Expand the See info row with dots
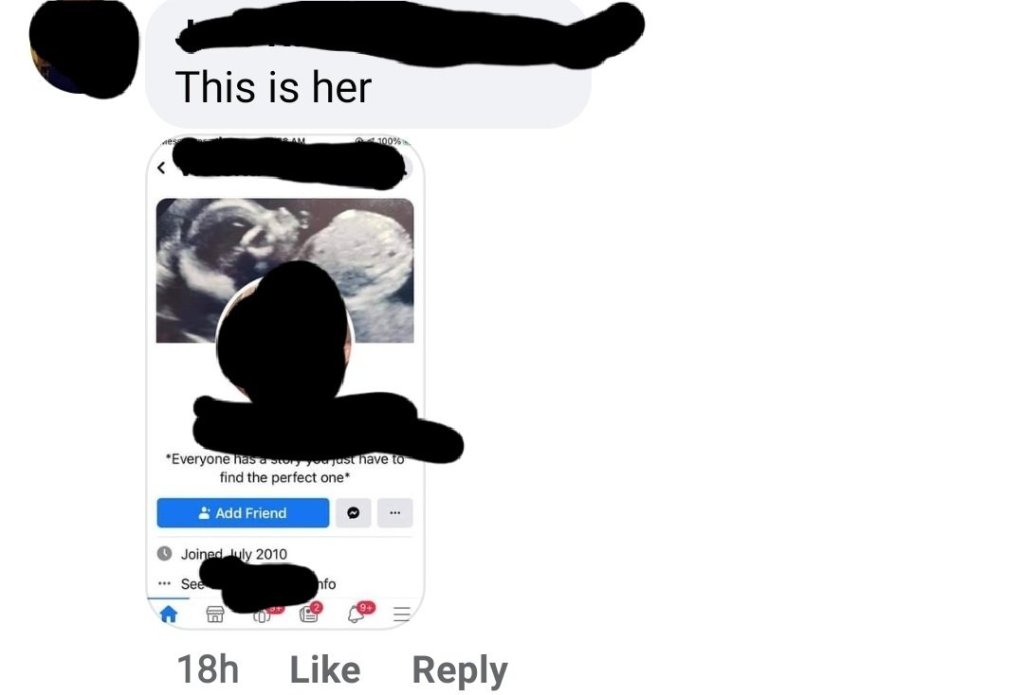The height and width of the screenshot is (695, 1024). point(246,583)
